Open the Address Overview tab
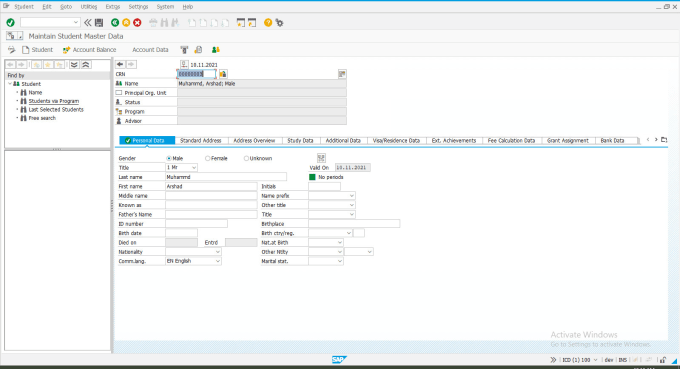This screenshot has height=369, width=680. coord(254,140)
